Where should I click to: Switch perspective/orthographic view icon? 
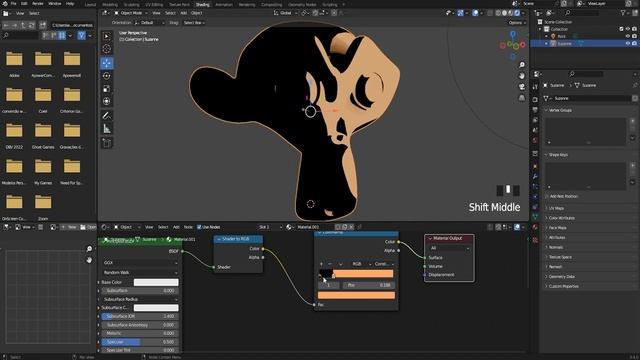pyautogui.click(x=522, y=98)
